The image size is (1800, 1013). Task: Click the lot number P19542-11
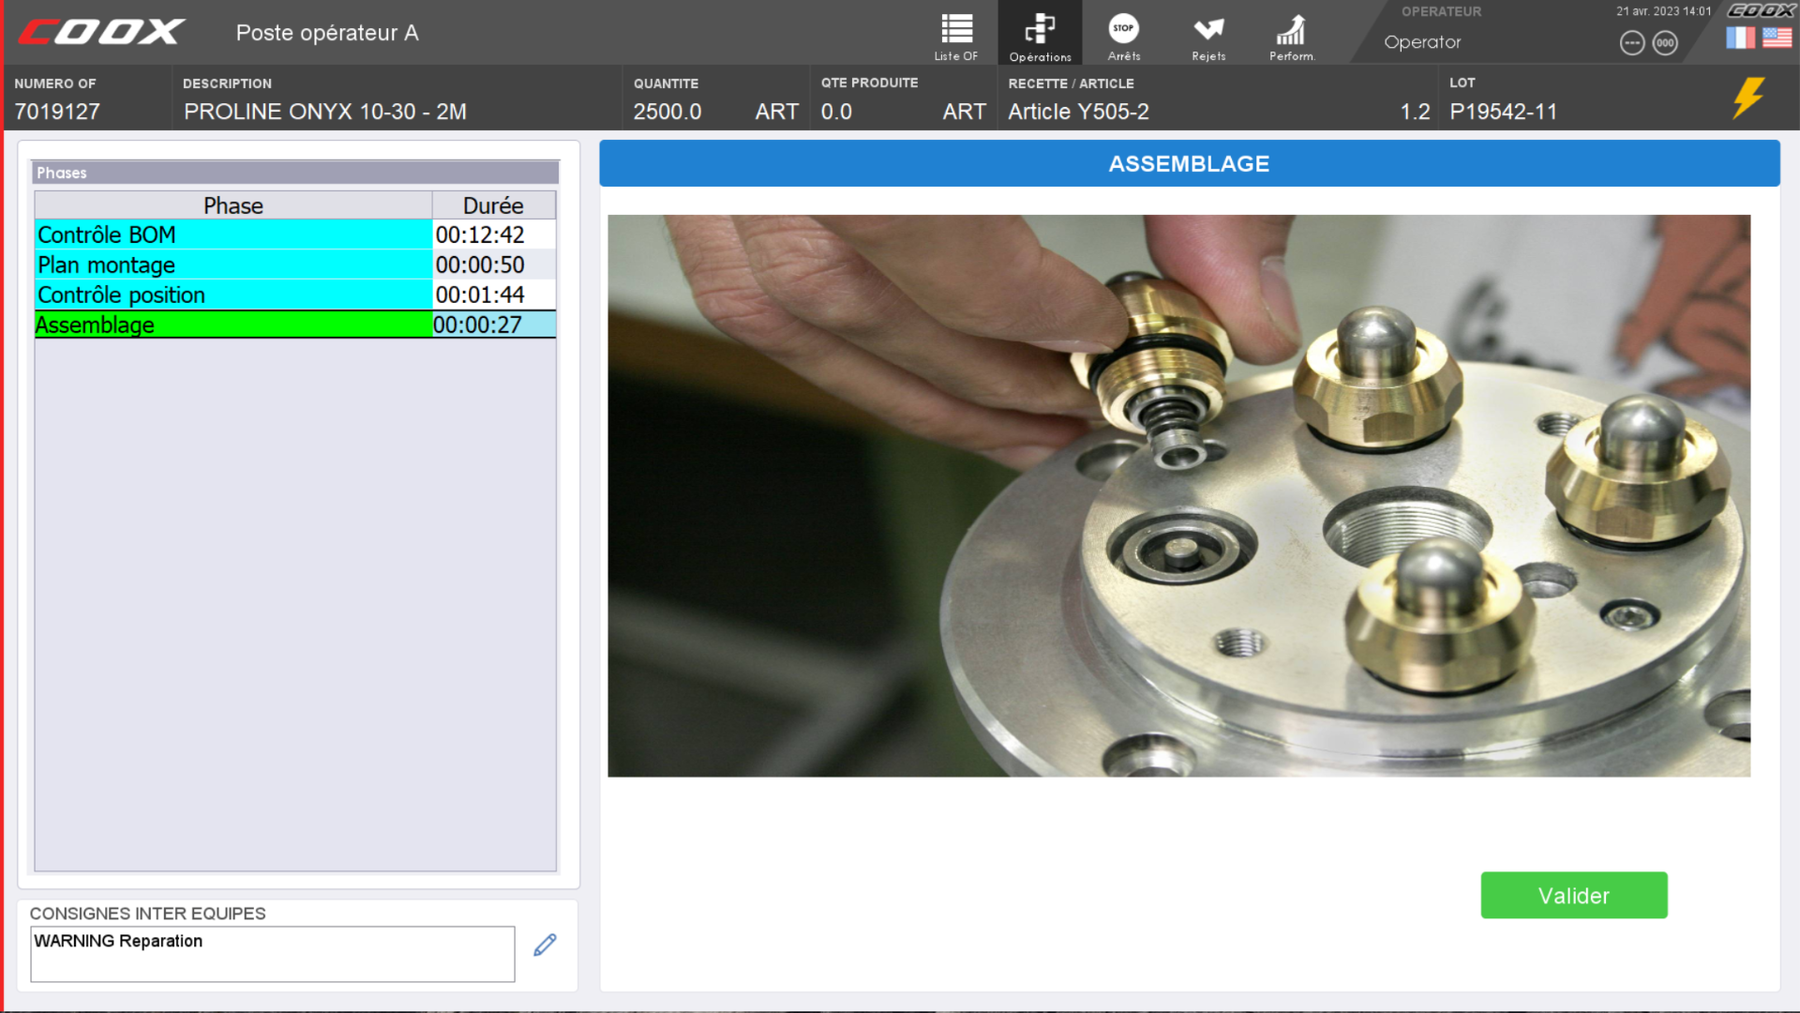click(x=1503, y=111)
